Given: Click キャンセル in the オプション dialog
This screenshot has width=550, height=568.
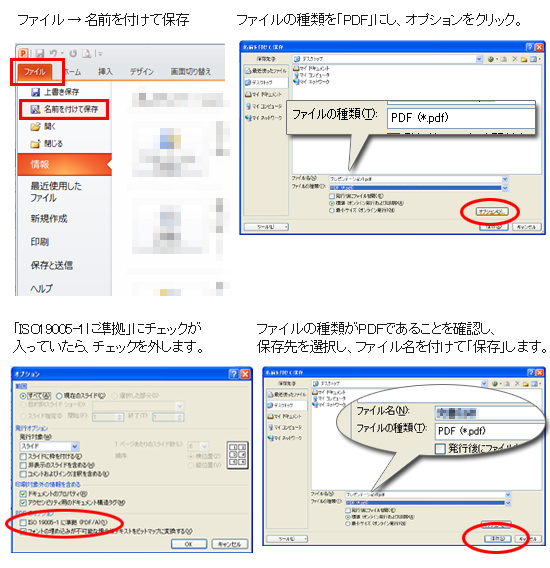Looking at the screenshot, I should 230,544.
